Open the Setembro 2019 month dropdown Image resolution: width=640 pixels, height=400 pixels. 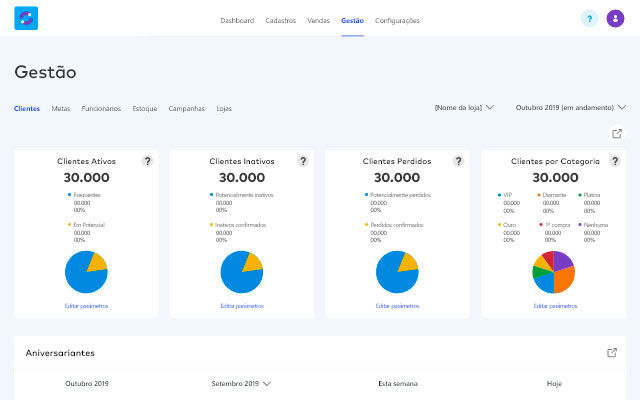pos(241,383)
